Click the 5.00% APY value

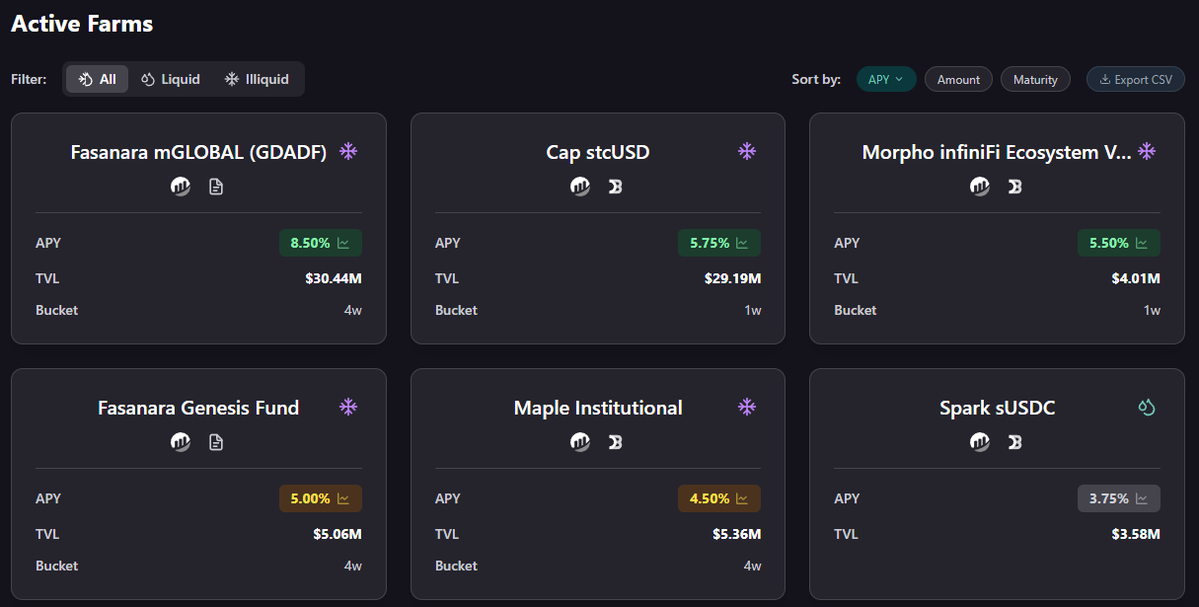[310, 498]
